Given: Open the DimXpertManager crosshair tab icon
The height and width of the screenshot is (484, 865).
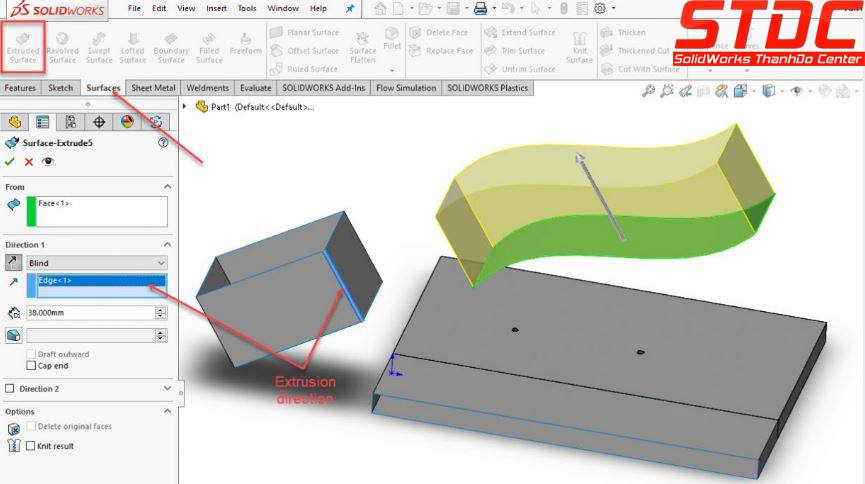Looking at the screenshot, I should tap(99, 122).
